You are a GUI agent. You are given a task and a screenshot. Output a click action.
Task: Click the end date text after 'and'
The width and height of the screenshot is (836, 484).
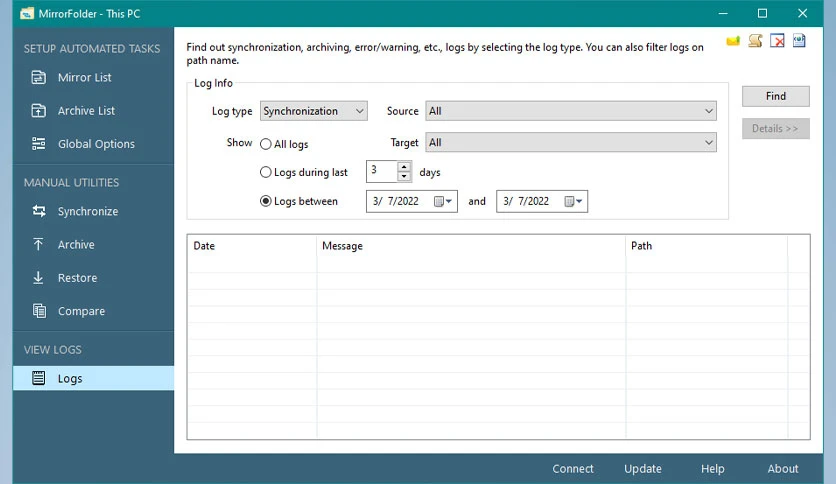coord(526,201)
